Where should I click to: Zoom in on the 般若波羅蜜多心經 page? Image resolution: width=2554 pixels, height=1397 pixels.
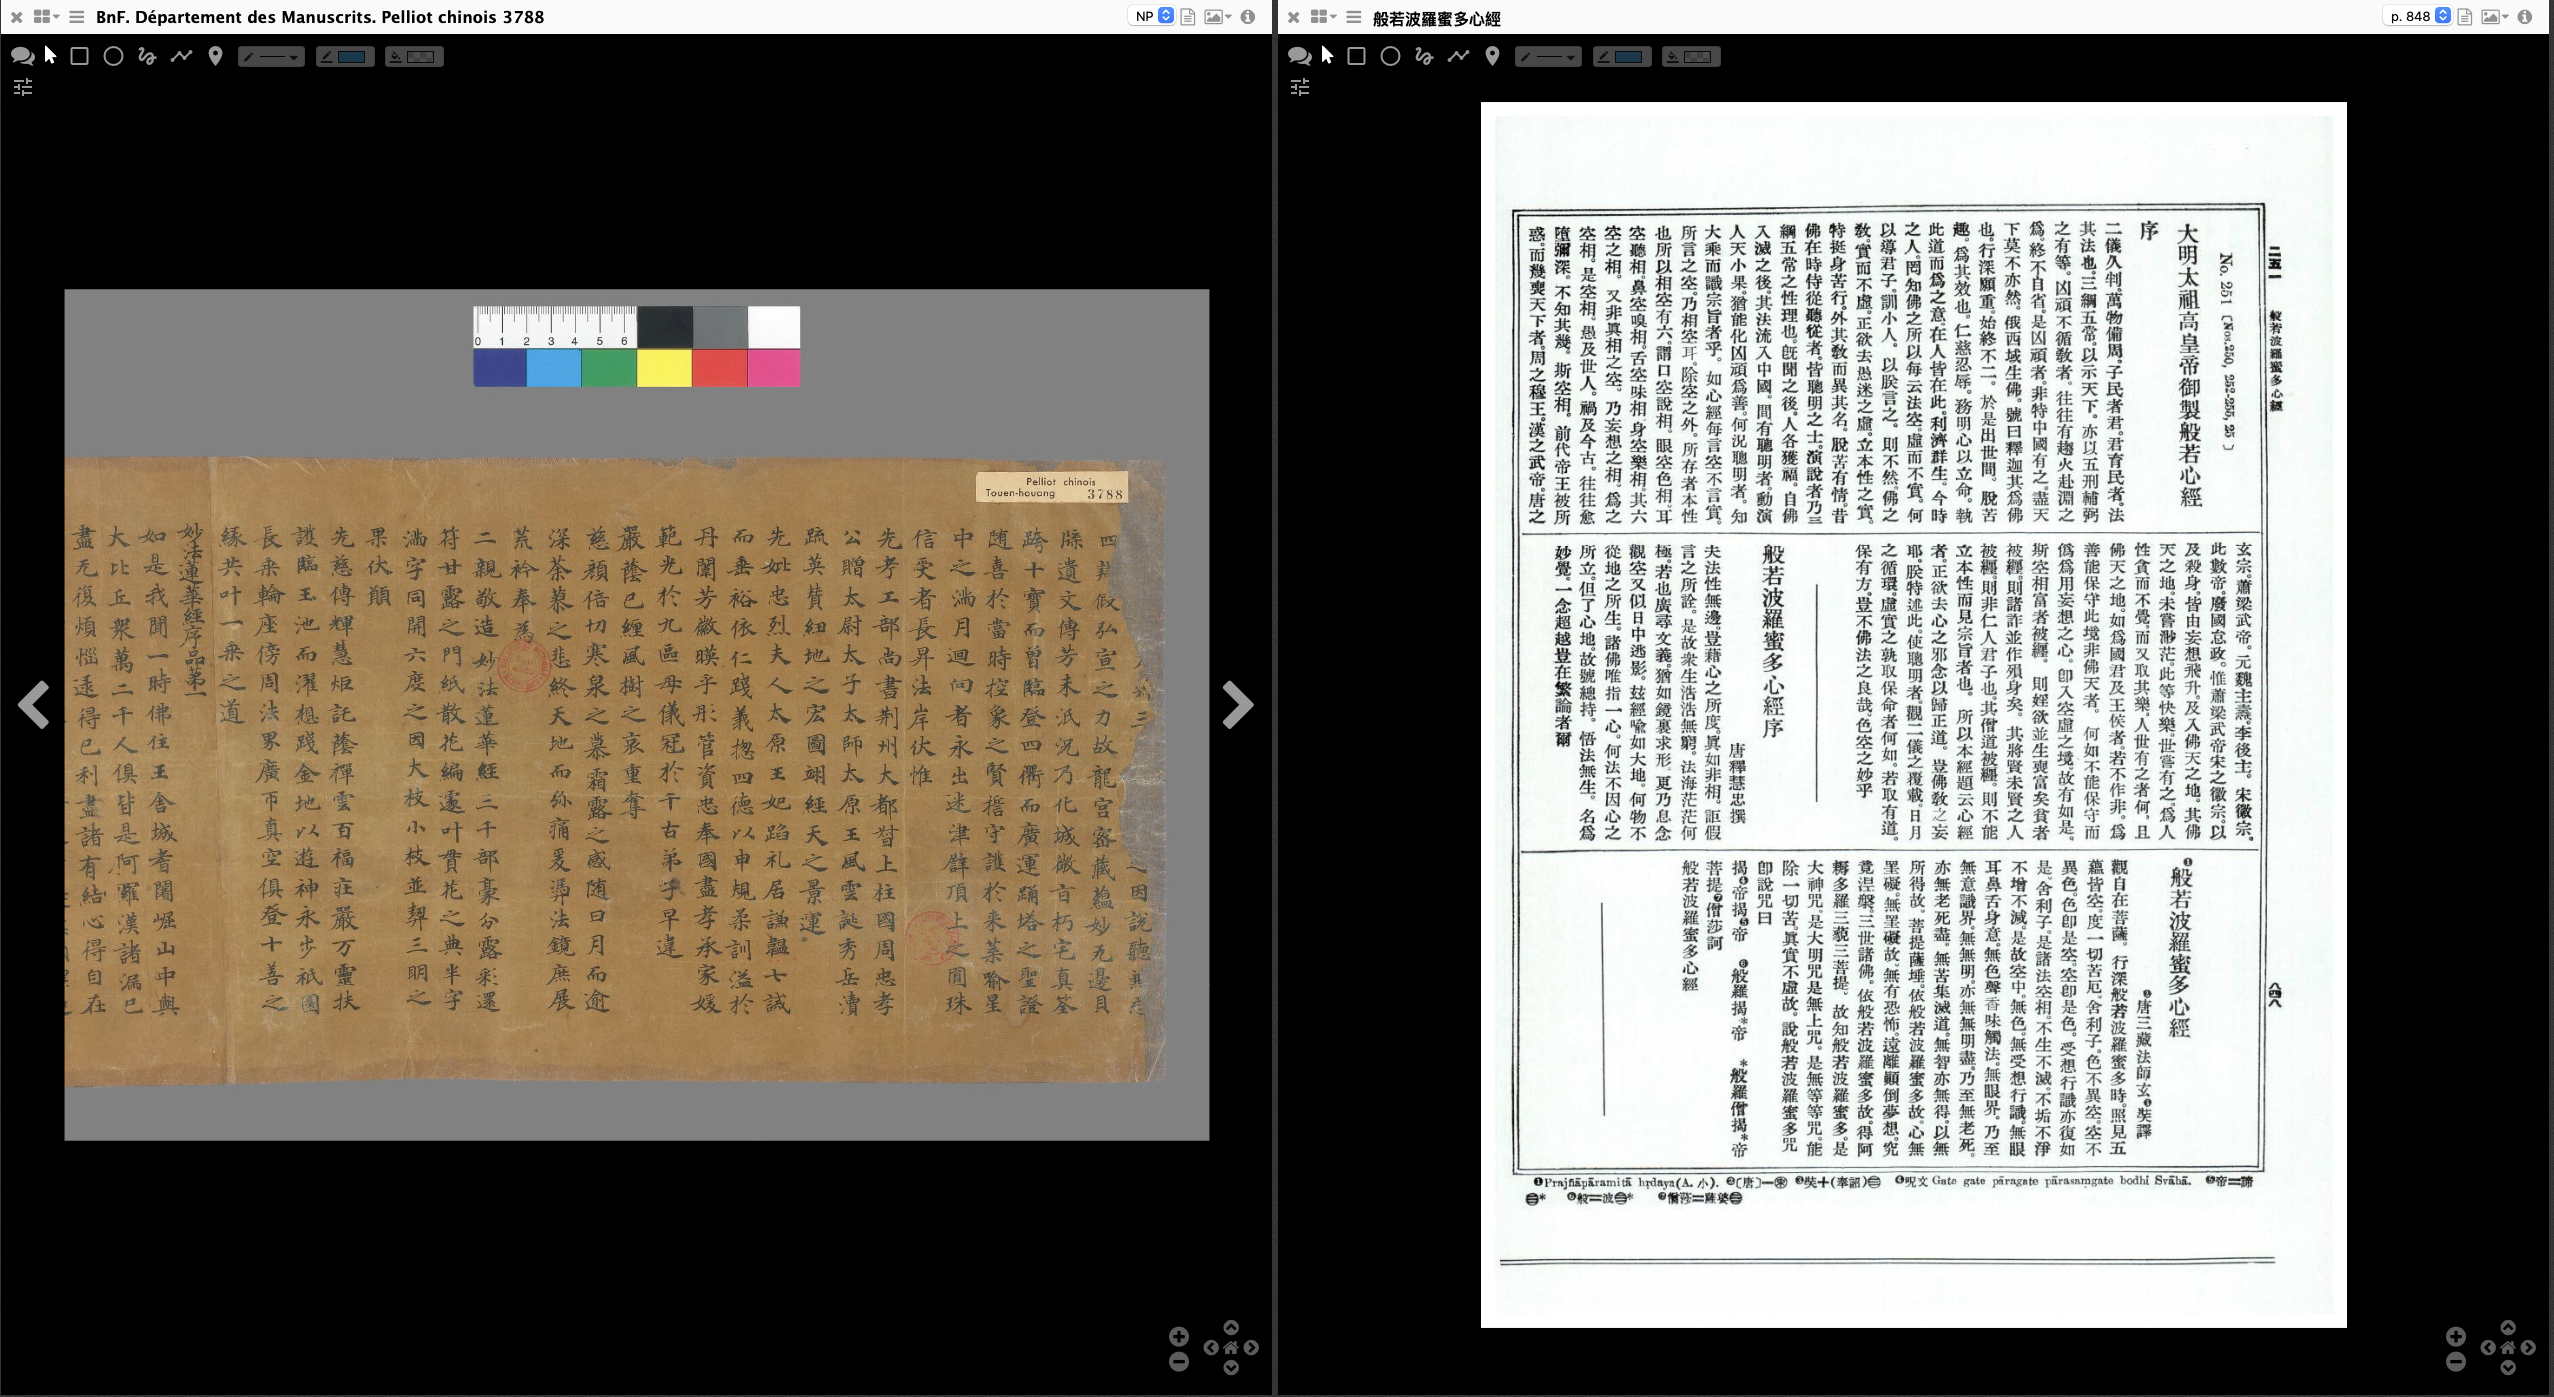tap(2456, 1337)
